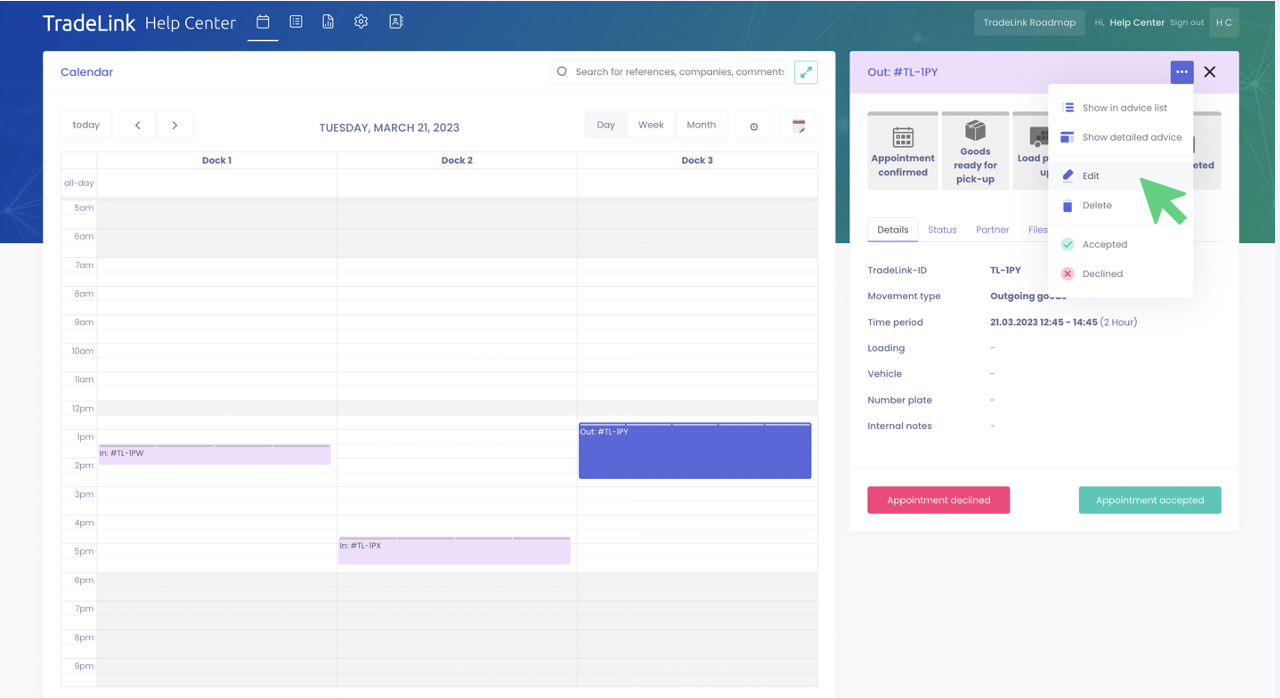This screenshot has width=1280, height=698.
Task: Click the calendar search input field
Action: pos(678,72)
